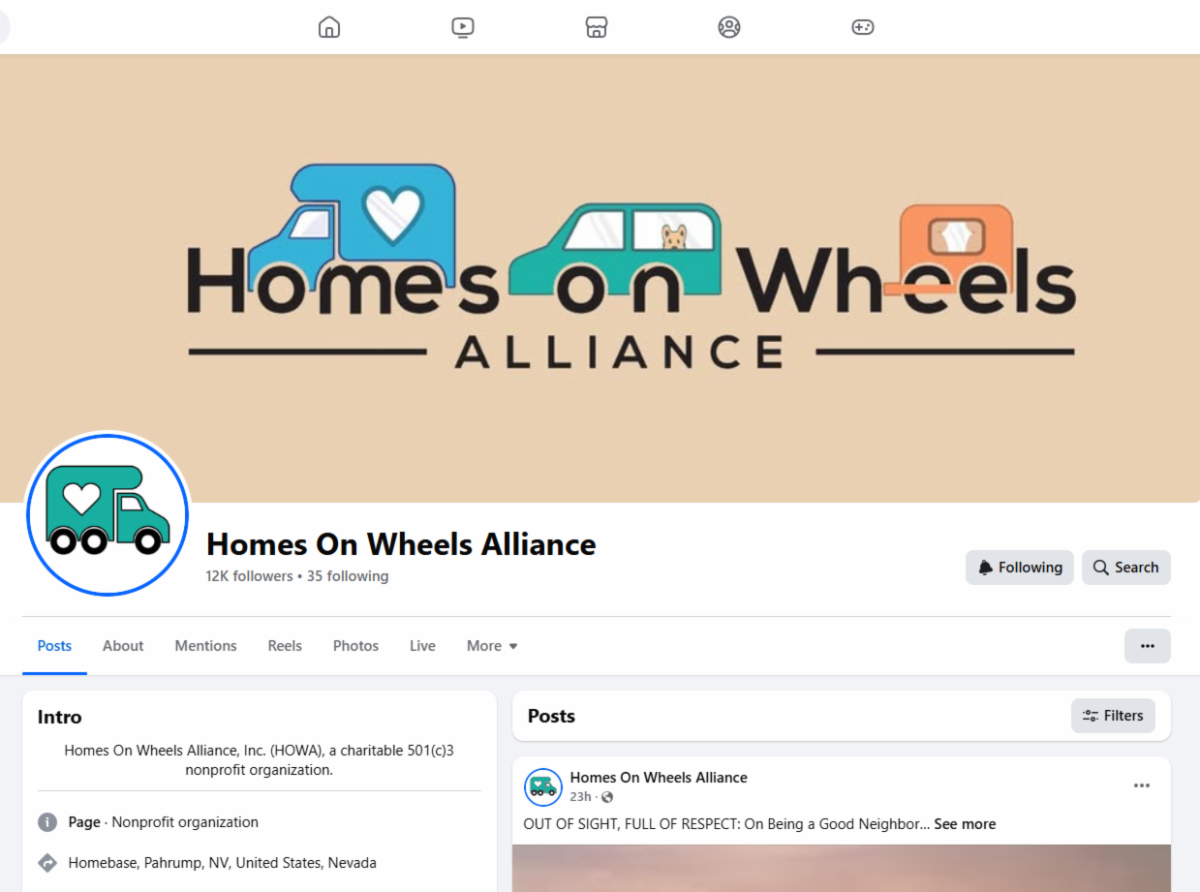
Task: Click the post's three-dot options icon
Action: (x=1142, y=786)
